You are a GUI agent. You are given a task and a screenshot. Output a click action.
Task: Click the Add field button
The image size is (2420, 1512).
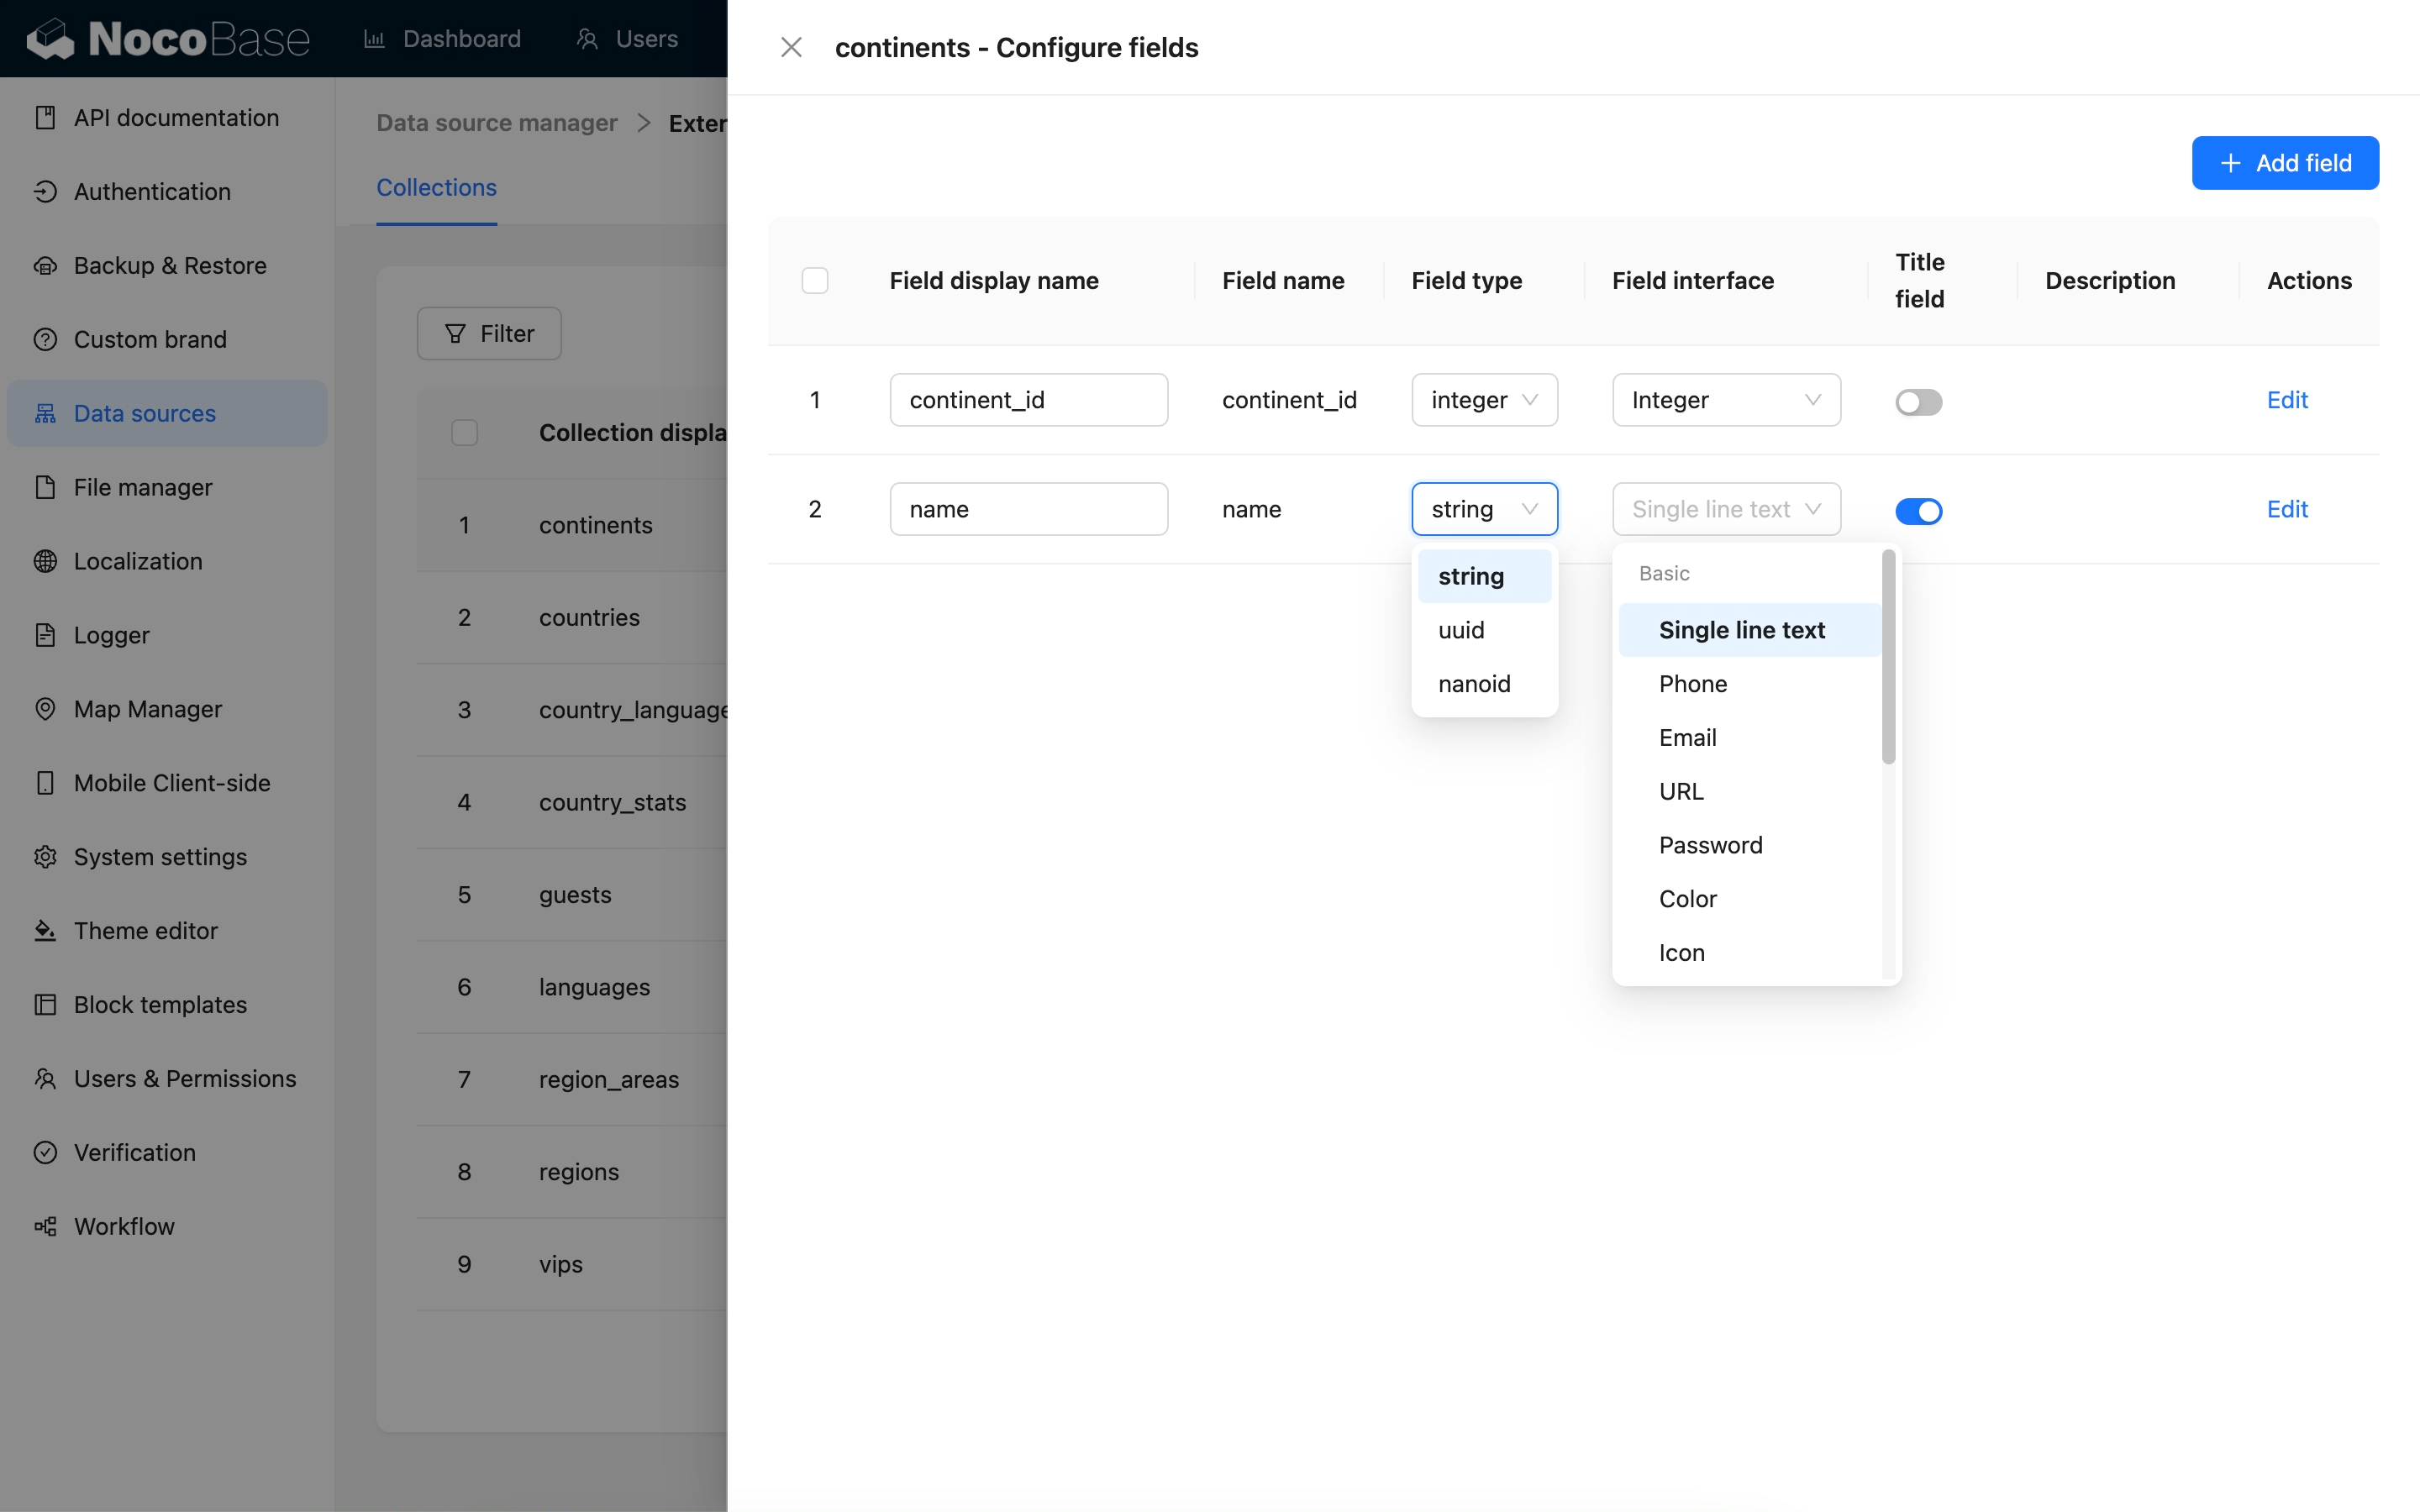pyautogui.click(x=2284, y=163)
